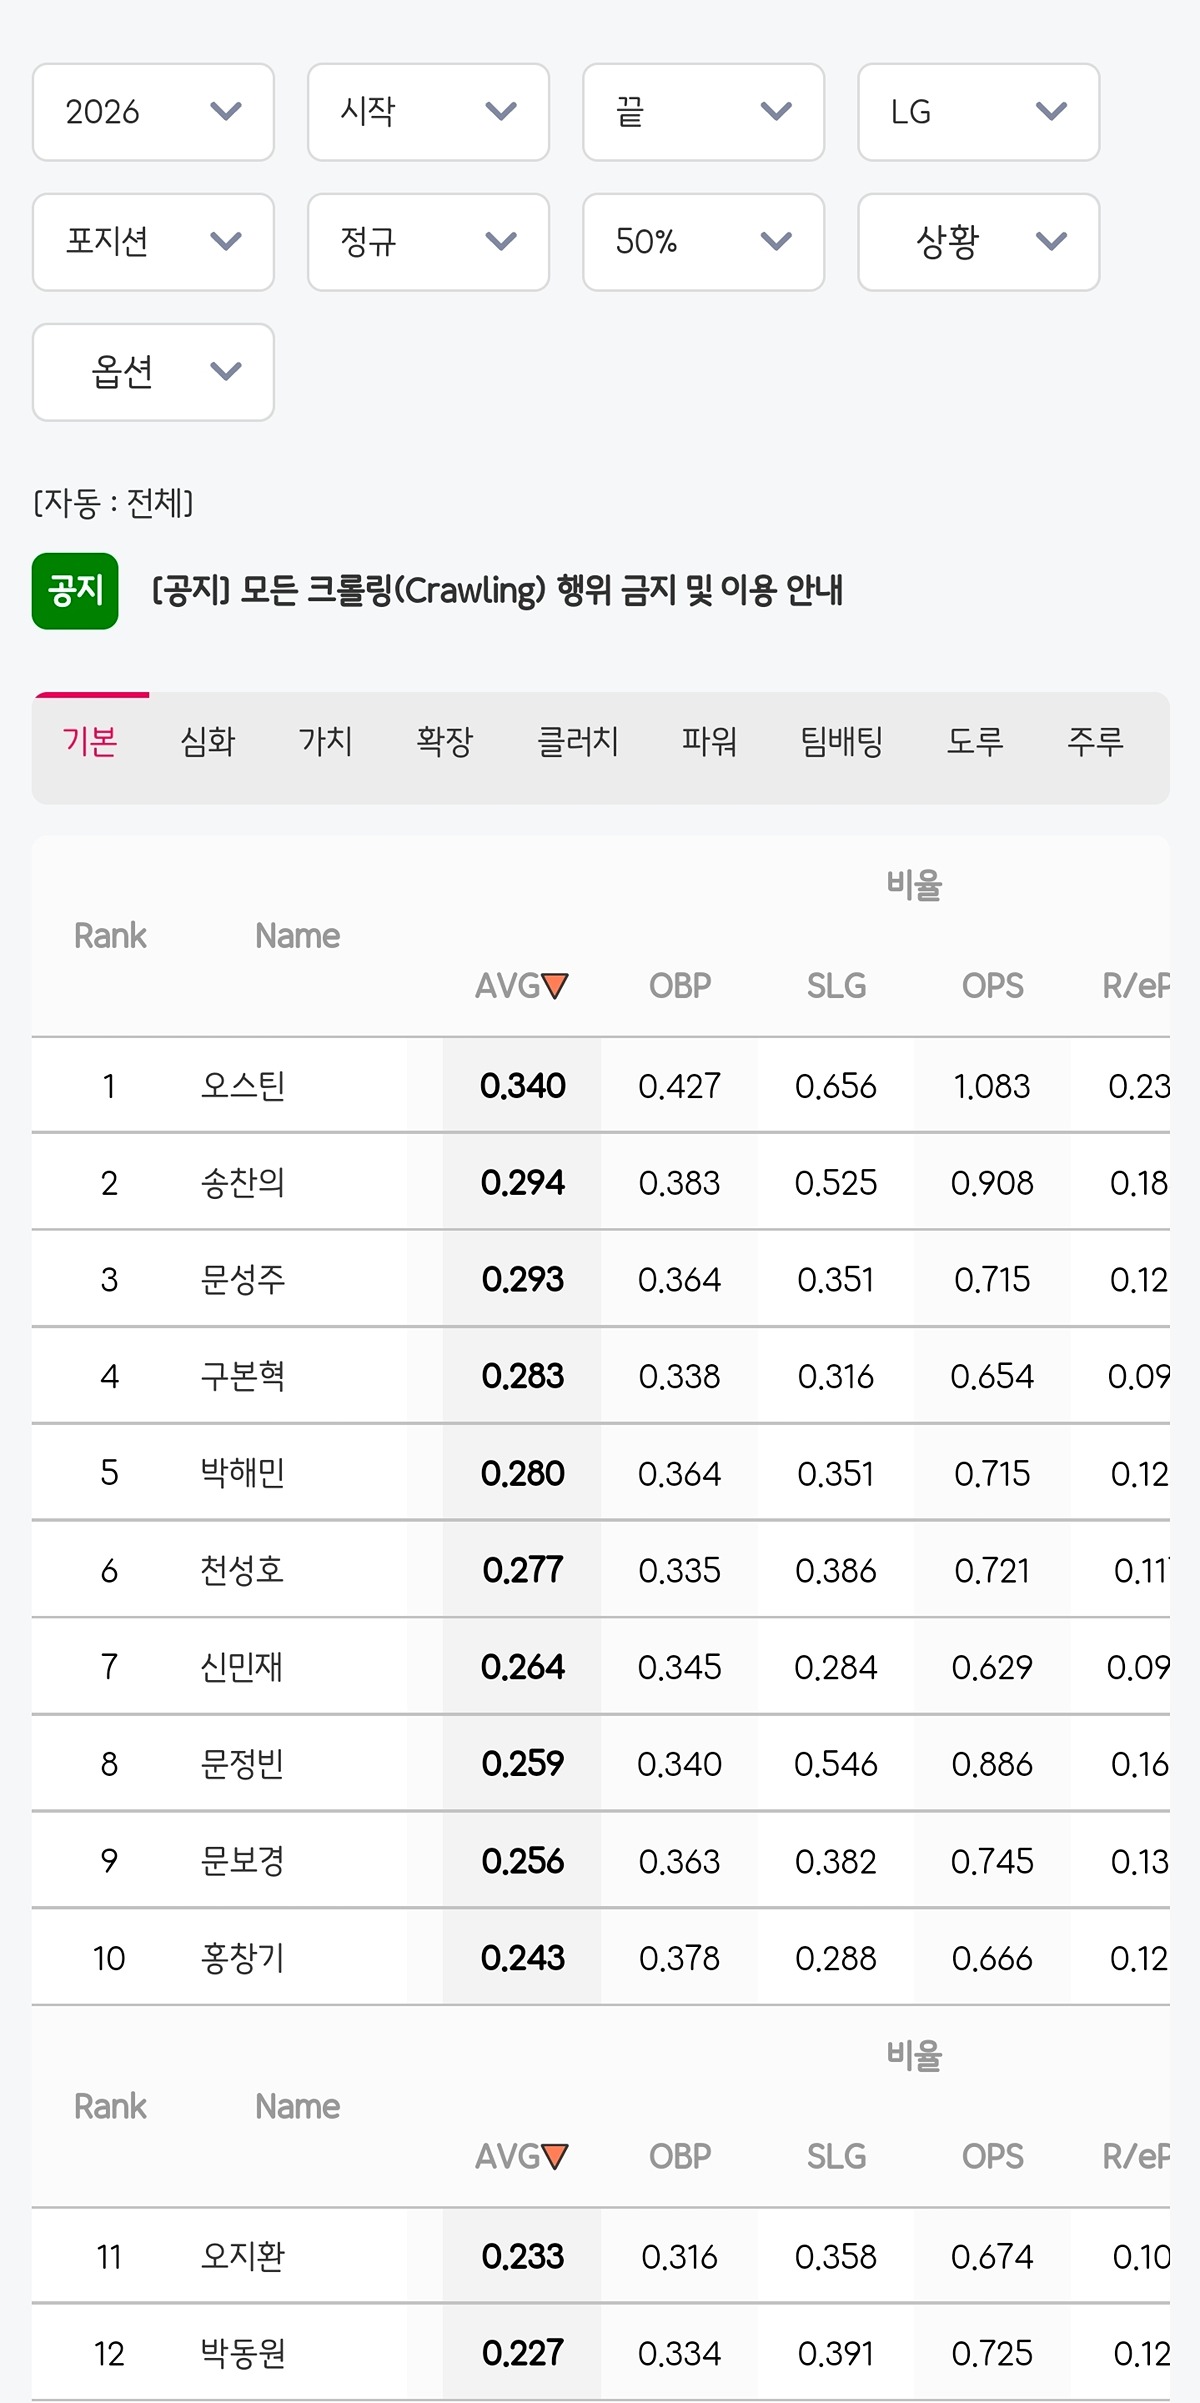Select the 팀배팅 tab
Viewport: 1200px width, 2403px height.
click(x=842, y=742)
